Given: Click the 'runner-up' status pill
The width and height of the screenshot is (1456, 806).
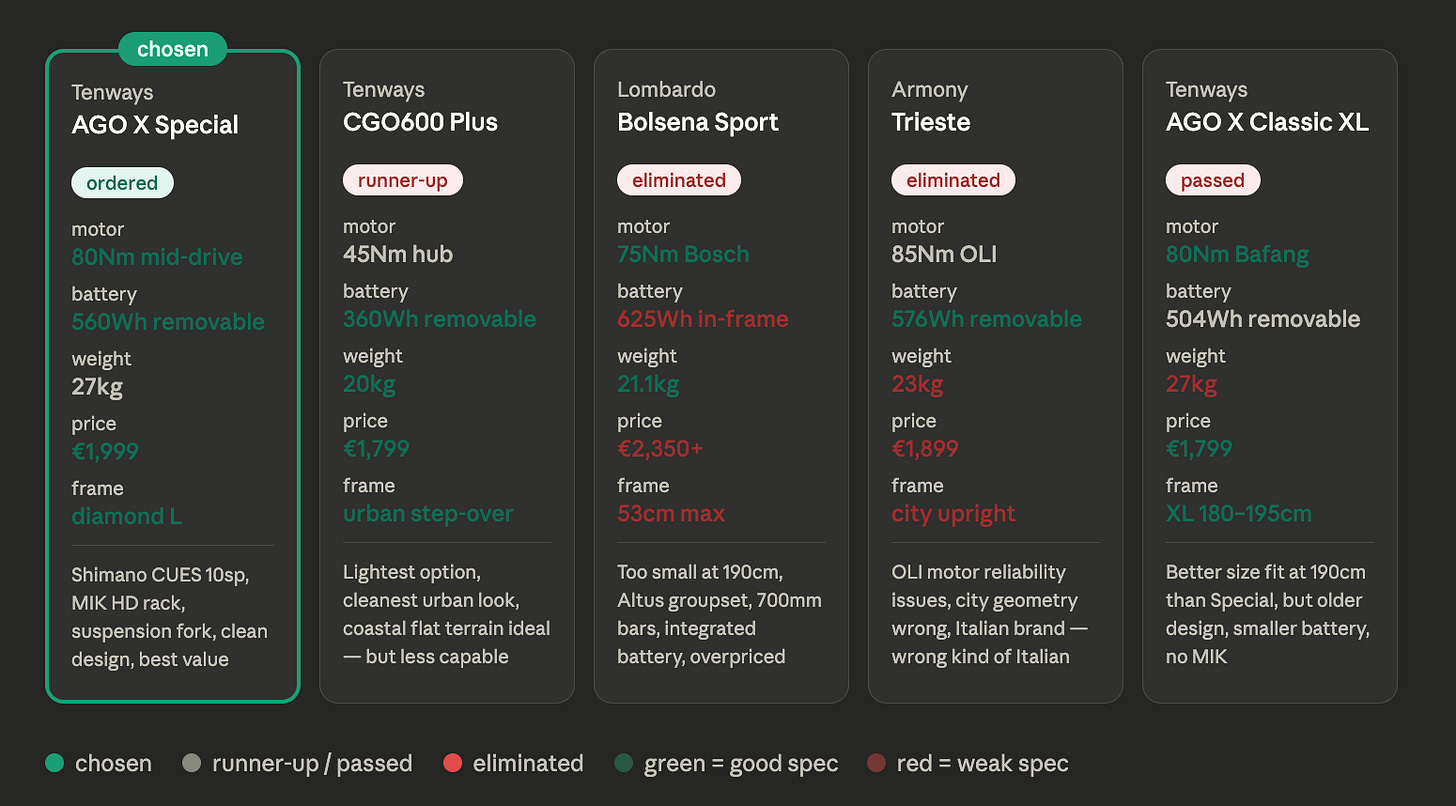Looking at the screenshot, I should pos(402,180).
